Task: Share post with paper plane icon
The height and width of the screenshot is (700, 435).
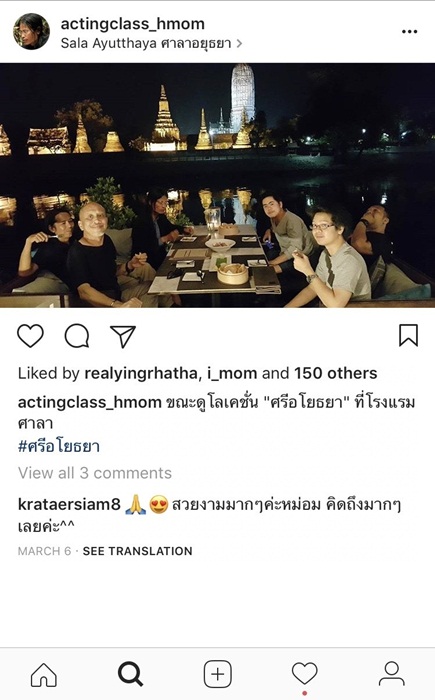Action: (x=123, y=336)
